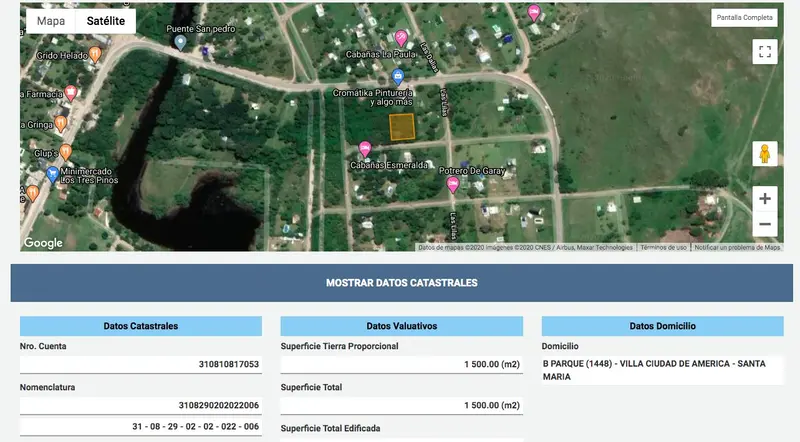Click the value 31 - 08 - 29 - 02 - 02 - 022 - 006
Screen dimensions: 800x442
(141, 427)
